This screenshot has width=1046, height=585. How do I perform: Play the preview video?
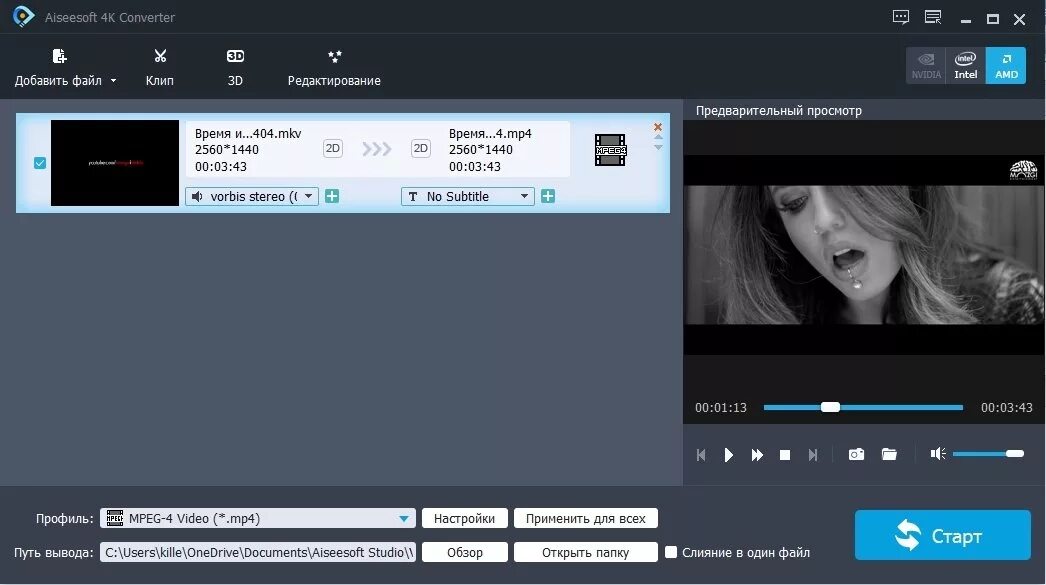(x=728, y=455)
